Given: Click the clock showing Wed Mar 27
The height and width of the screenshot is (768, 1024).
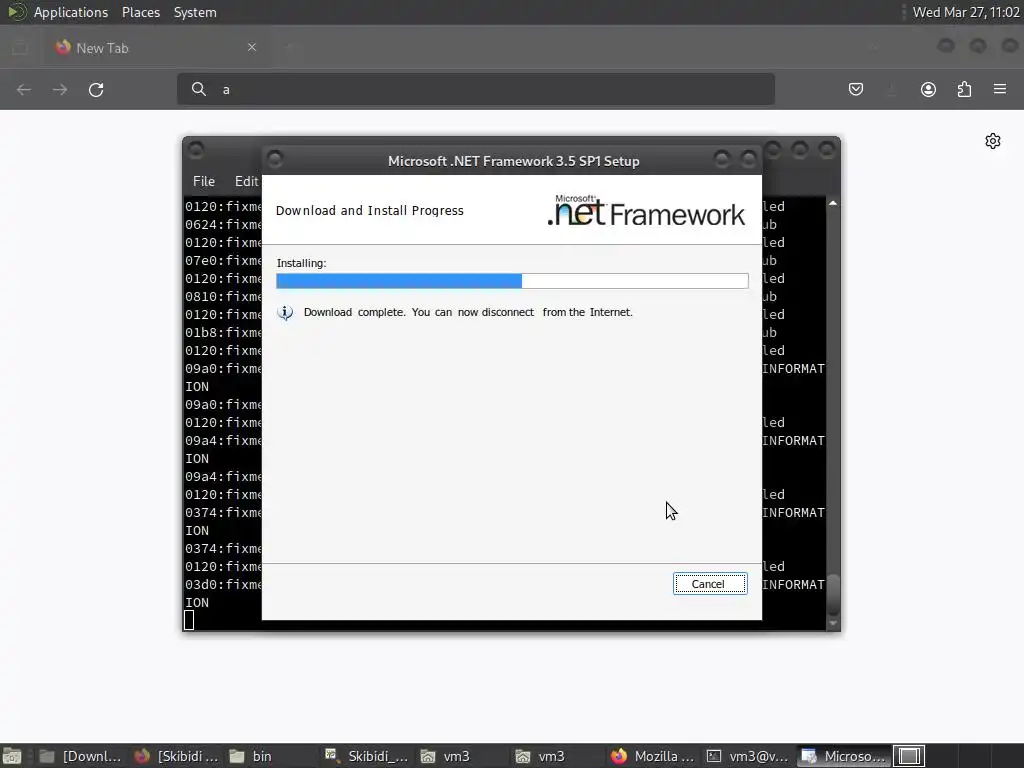Looking at the screenshot, I should pos(965,12).
